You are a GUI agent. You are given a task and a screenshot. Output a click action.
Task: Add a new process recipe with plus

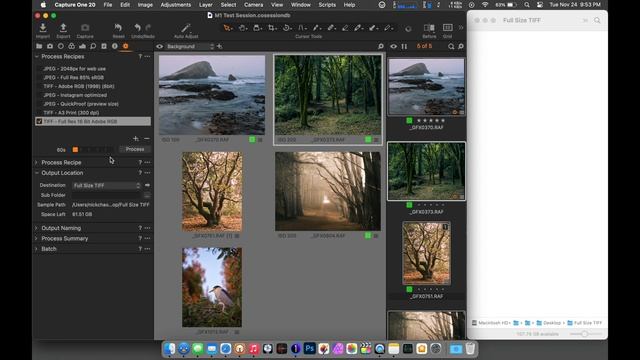(x=136, y=139)
